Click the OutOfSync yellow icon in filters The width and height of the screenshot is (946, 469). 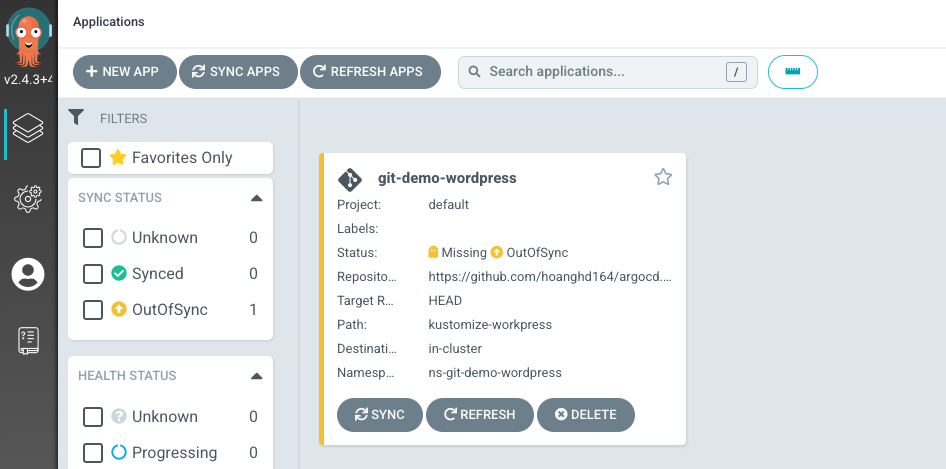click(119, 310)
